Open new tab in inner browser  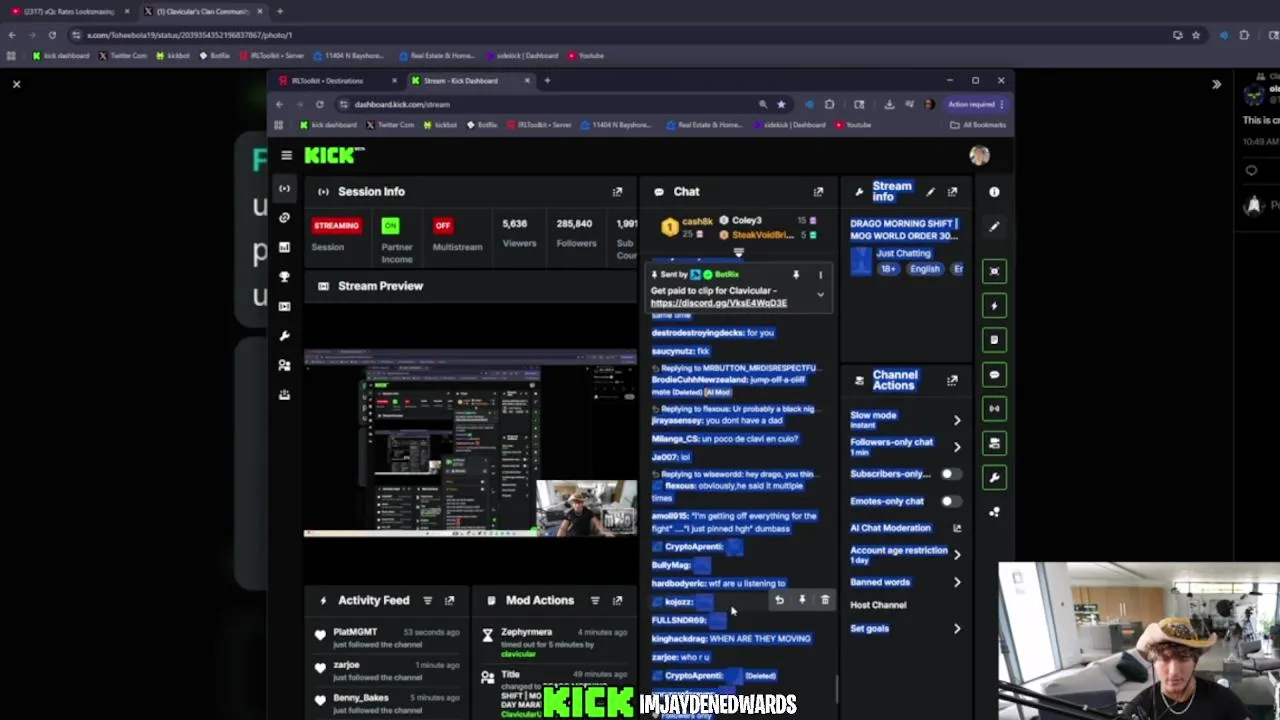547,81
